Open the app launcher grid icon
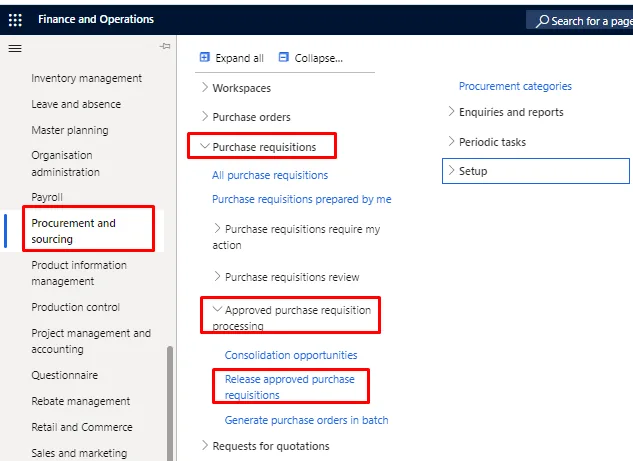This screenshot has width=633, height=461. point(15,20)
